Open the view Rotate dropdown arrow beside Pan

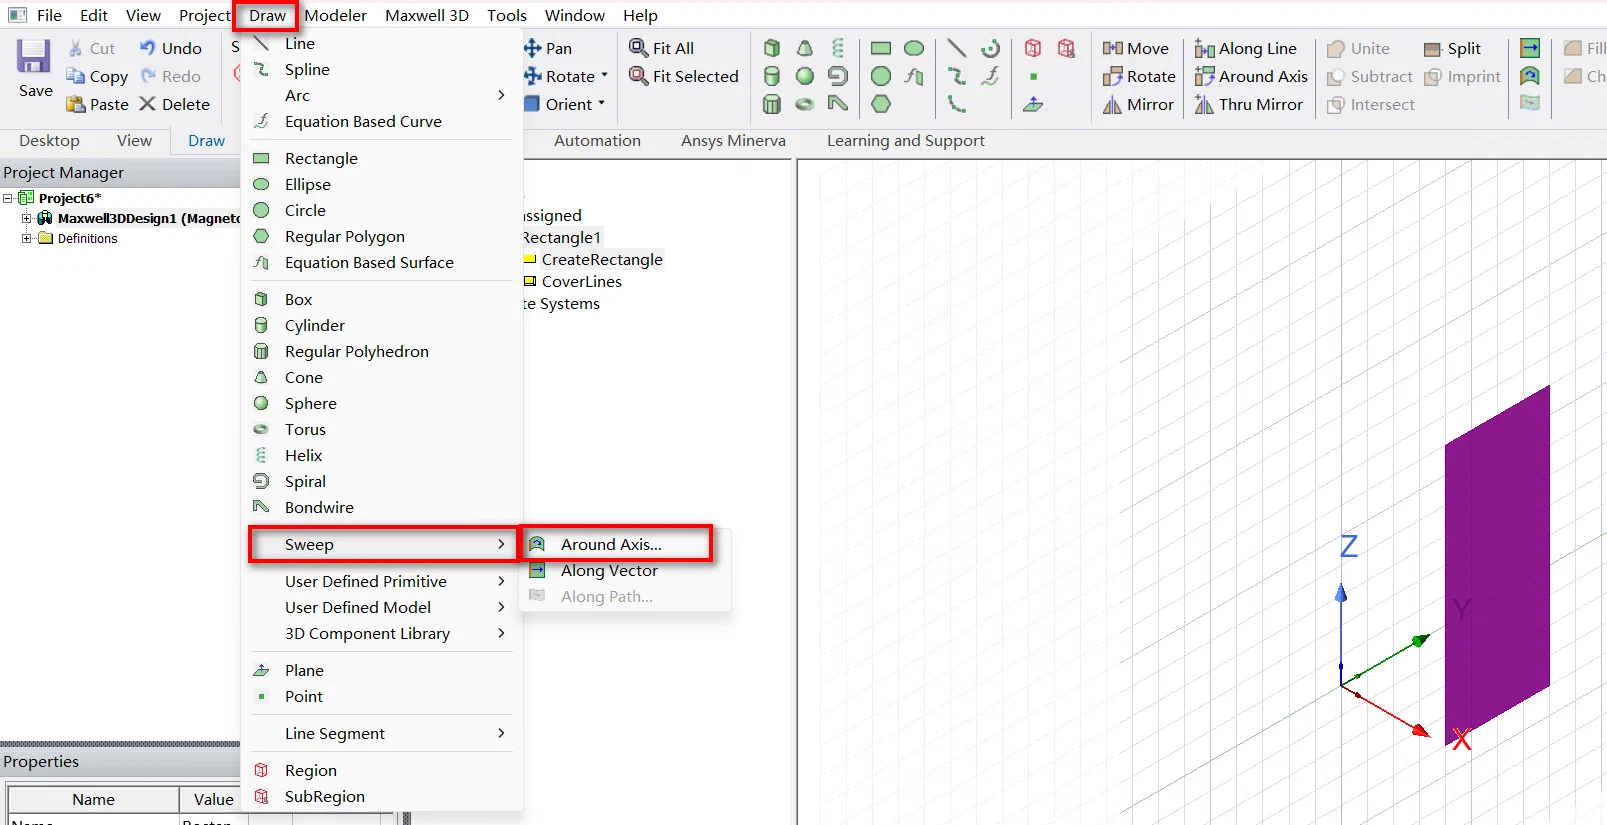[604, 76]
